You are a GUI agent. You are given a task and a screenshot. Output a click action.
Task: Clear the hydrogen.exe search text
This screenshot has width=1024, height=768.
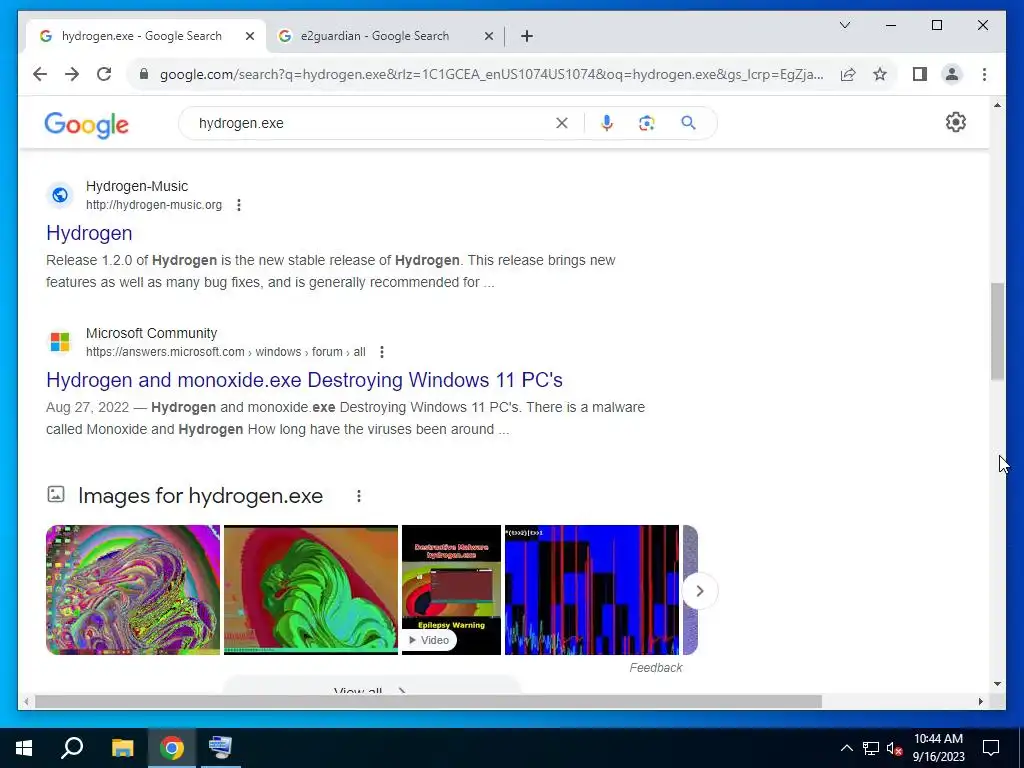point(562,123)
